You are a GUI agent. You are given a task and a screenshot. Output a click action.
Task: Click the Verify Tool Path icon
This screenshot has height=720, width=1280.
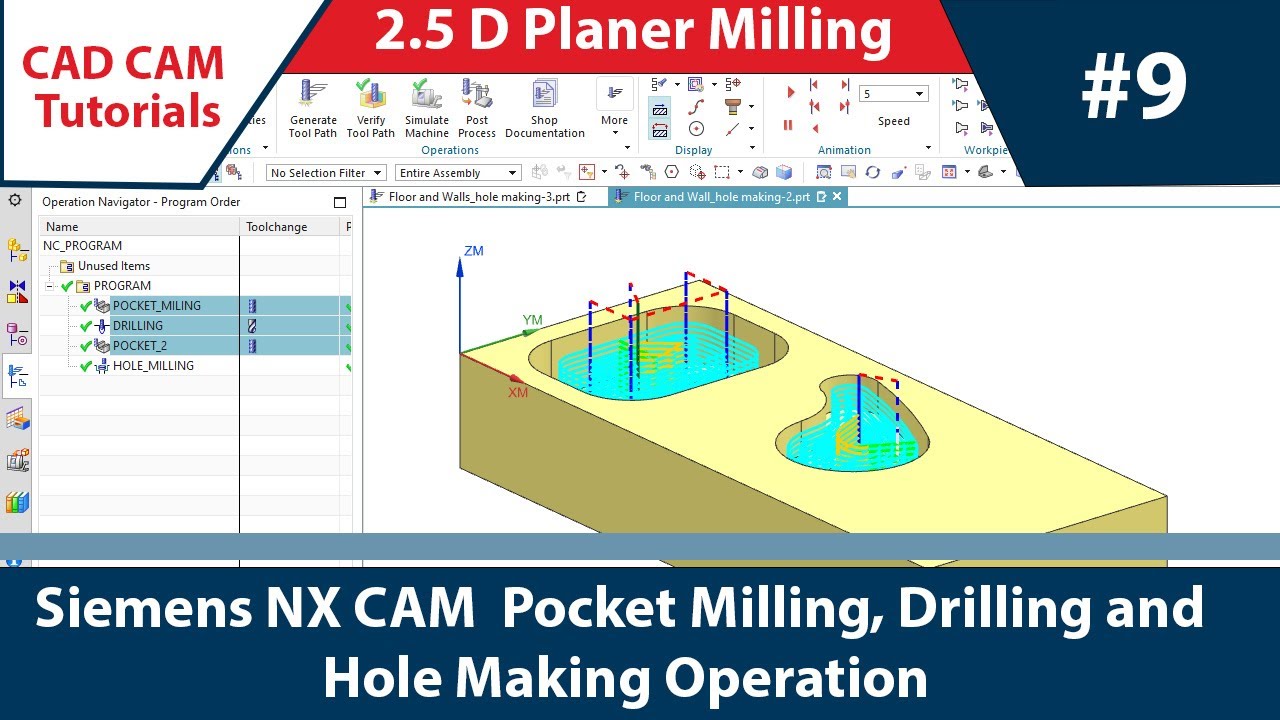[371, 95]
